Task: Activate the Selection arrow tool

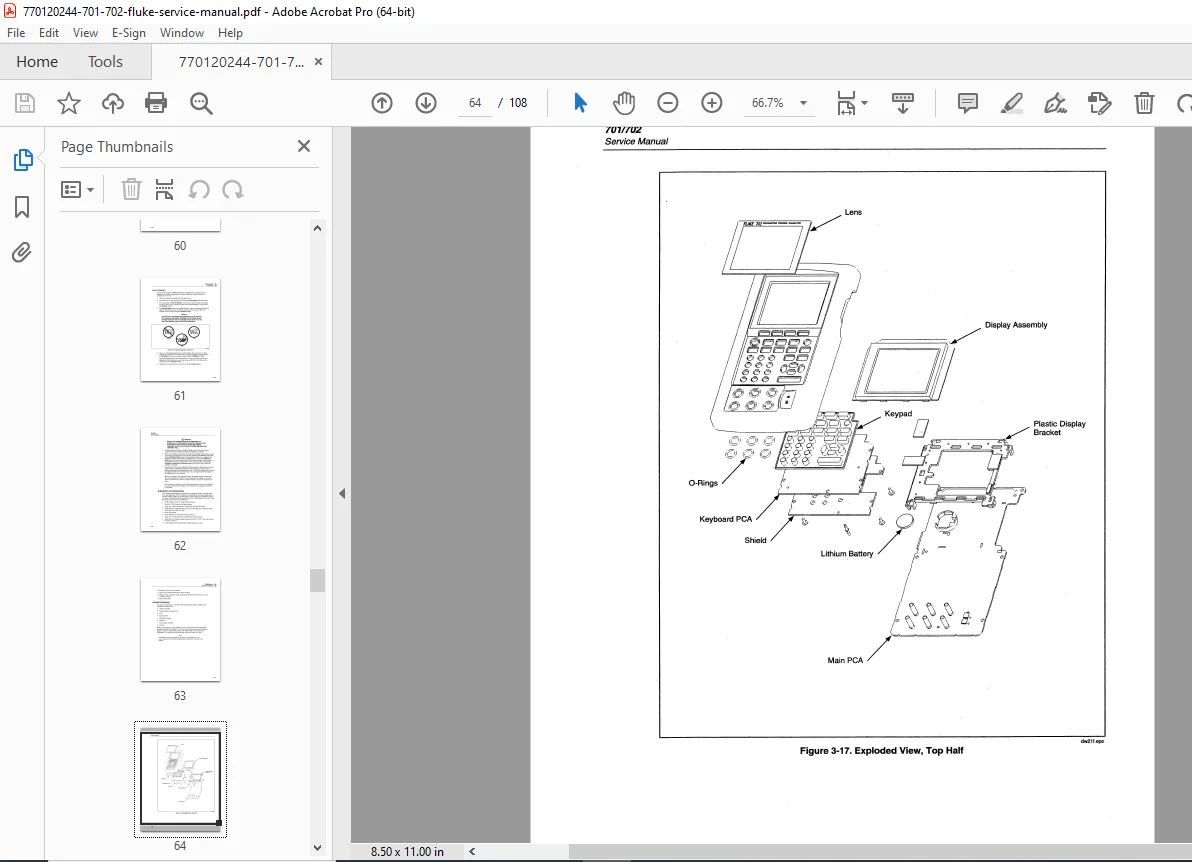Action: [580, 103]
